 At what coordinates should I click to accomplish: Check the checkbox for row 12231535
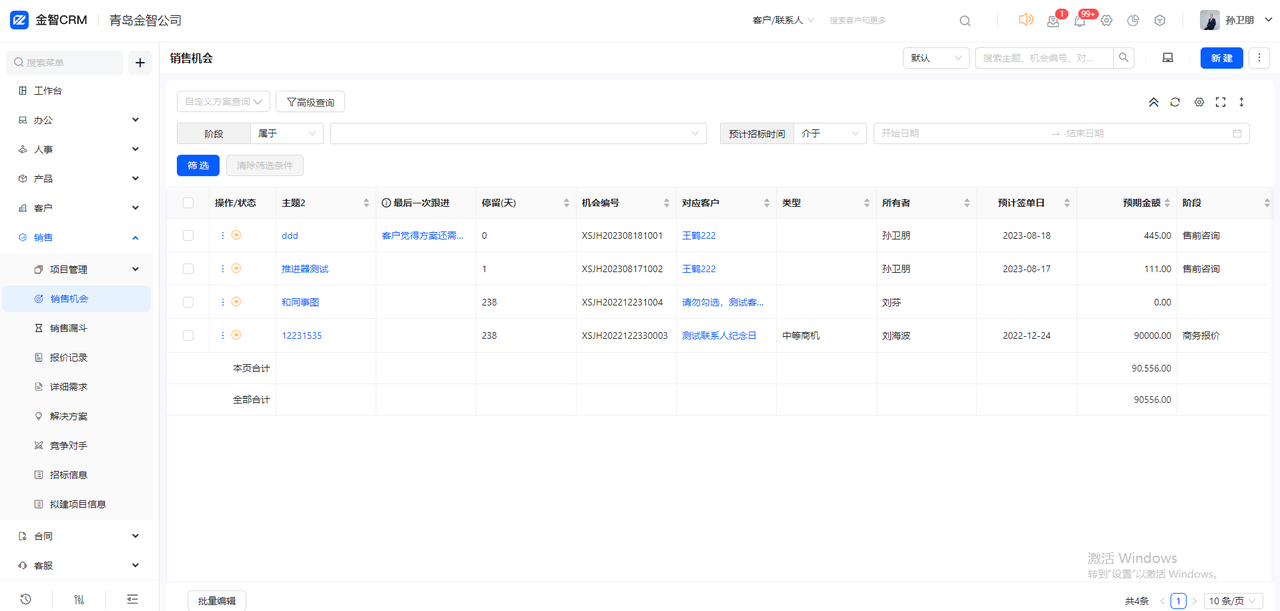click(x=188, y=336)
